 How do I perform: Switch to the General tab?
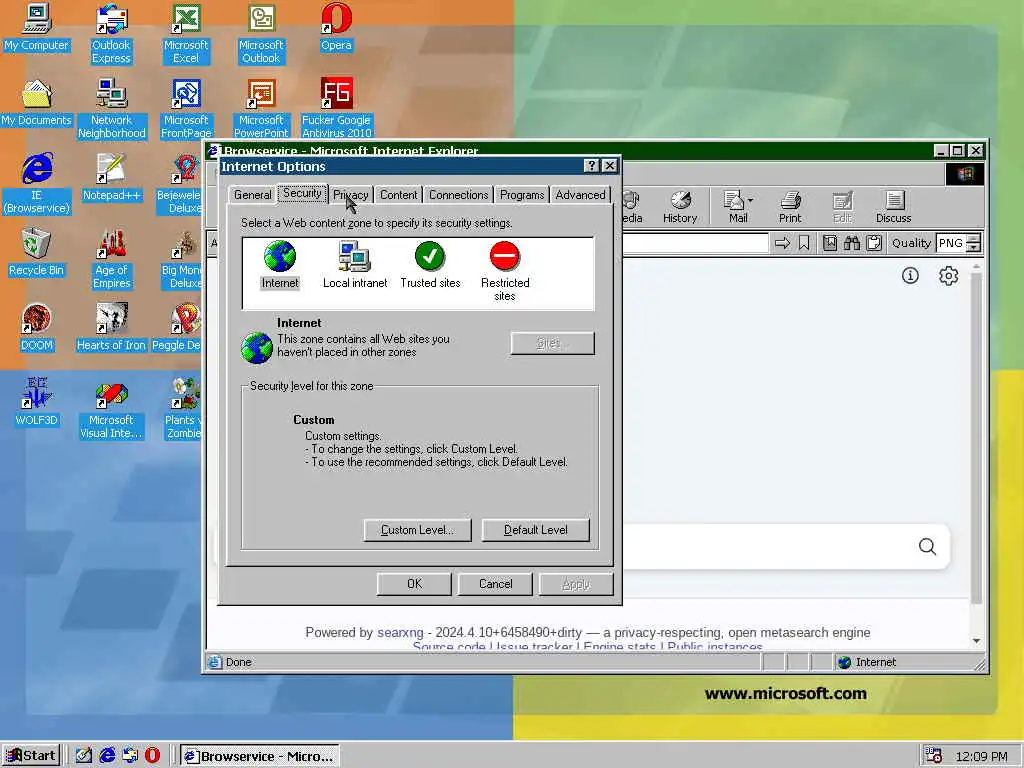pyautogui.click(x=252, y=195)
